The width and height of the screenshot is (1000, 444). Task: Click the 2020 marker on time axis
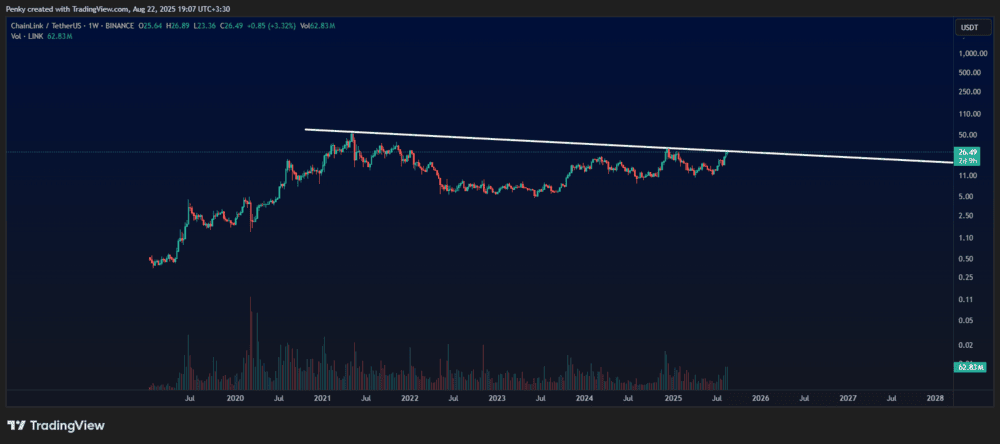coord(235,398)
